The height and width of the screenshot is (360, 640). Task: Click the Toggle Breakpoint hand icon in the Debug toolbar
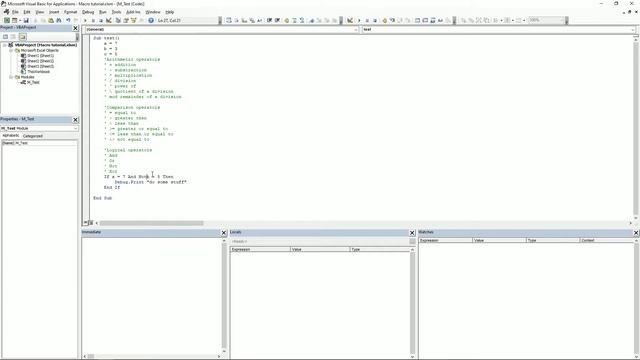(x=384, y=20)
